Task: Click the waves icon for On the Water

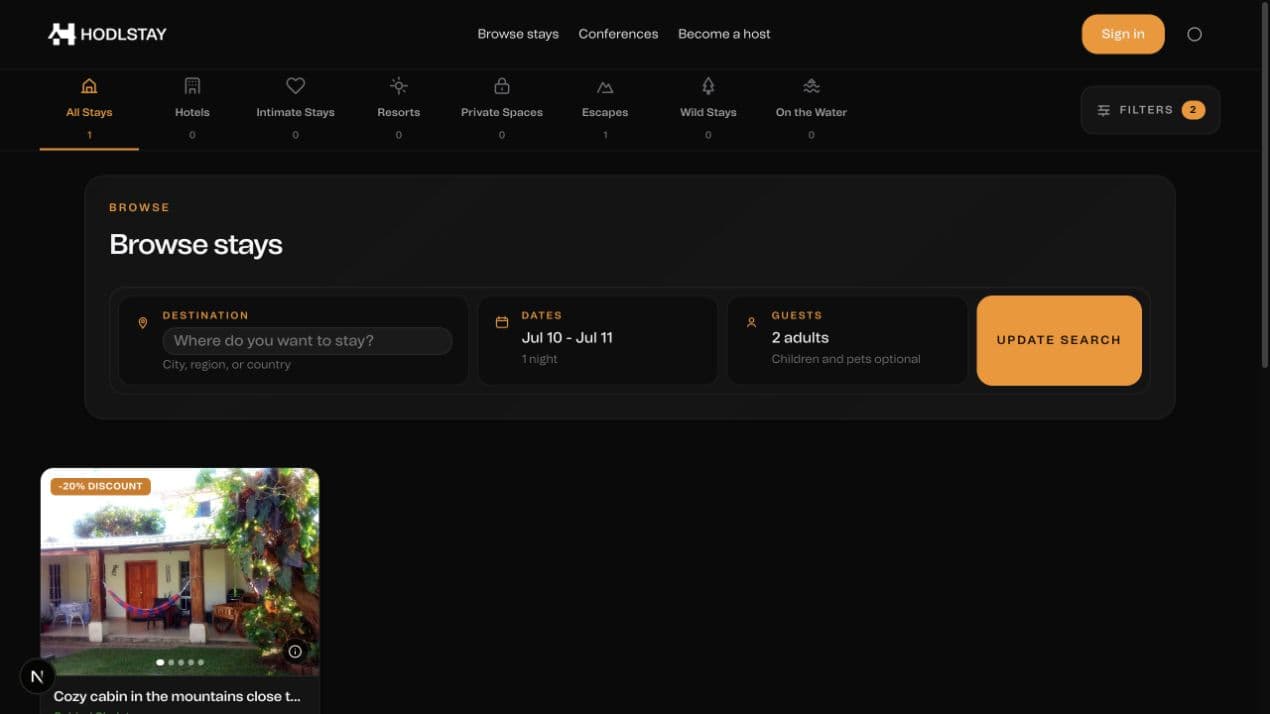Action: 811,86
